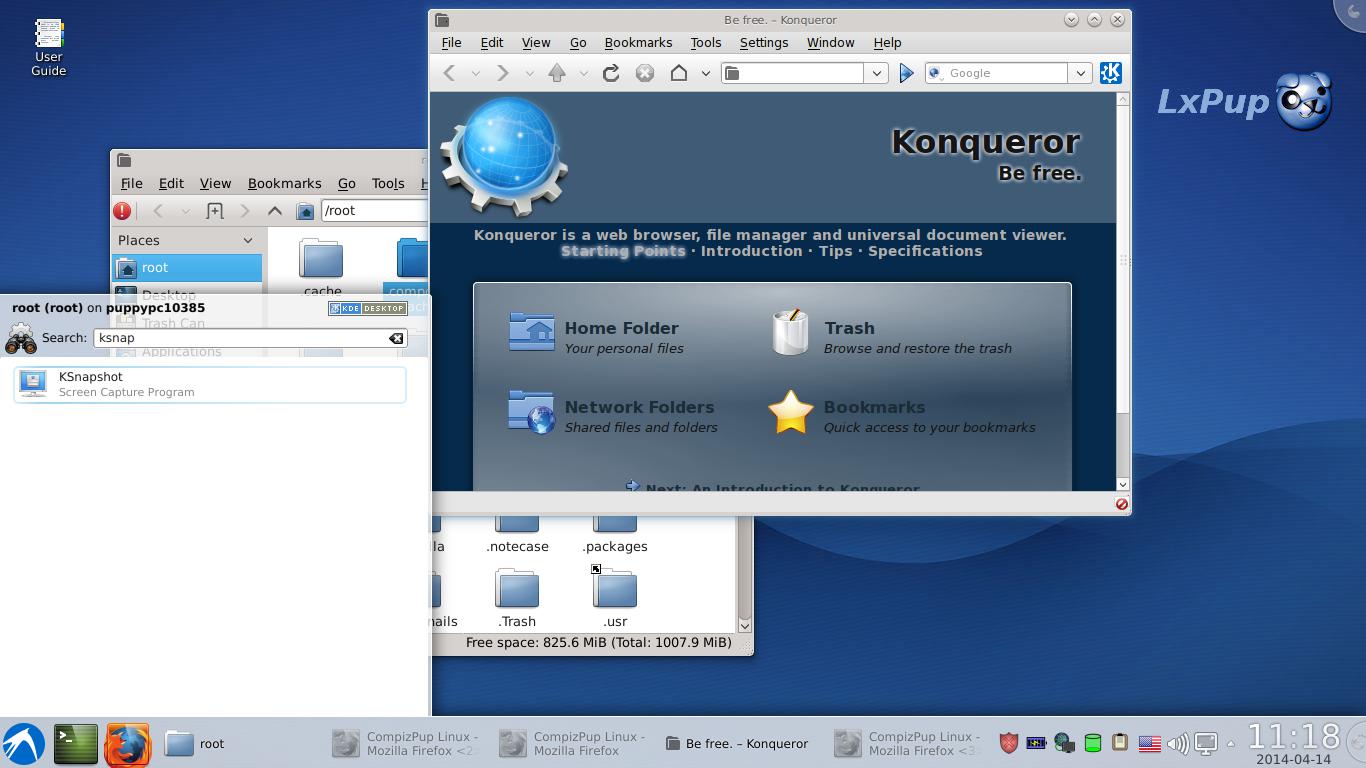Click the clipboard tray icon
Viewport: 1366px width, 768px height.
pos(1121,743)
